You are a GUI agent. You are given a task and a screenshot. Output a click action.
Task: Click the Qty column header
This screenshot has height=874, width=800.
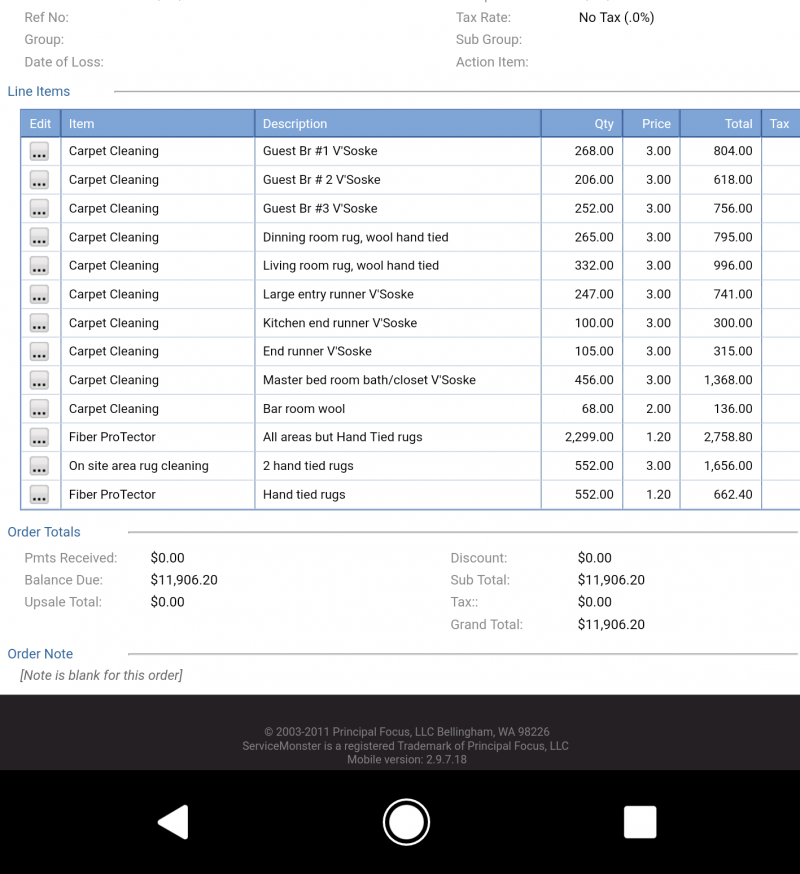[x=603, y=124]
